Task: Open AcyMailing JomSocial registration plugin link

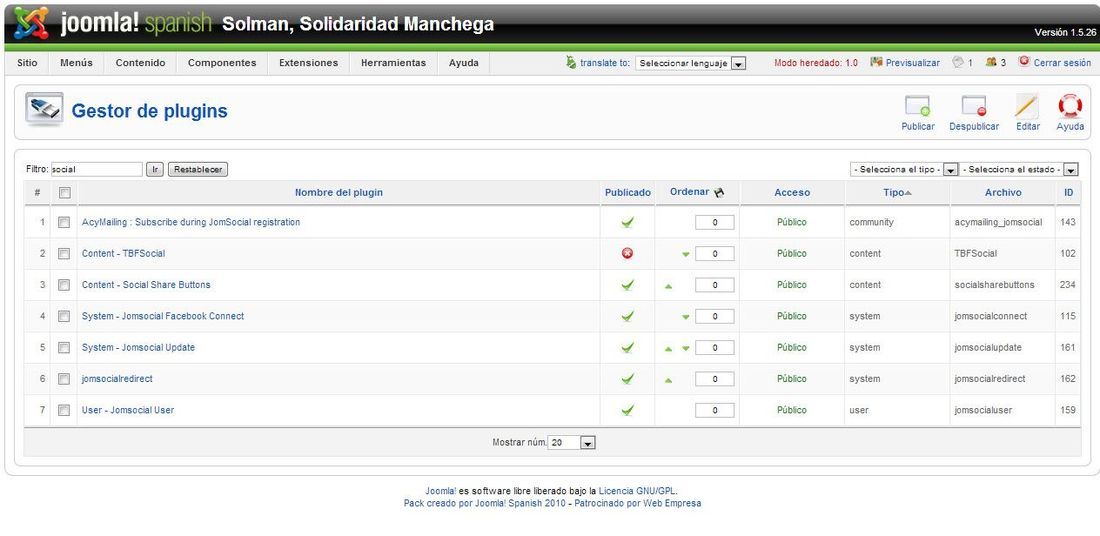Action: pyautogui.click(x=191, y=222)
